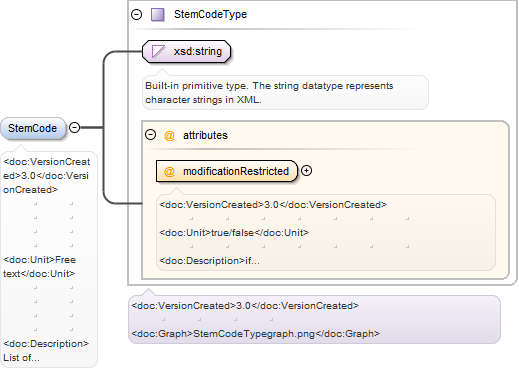Image resolution: width=519 pixels, height=371 pixels.
Task: Click the StemCodeTypegraph.png doc:Graph text
Action: tap(255, 334)
